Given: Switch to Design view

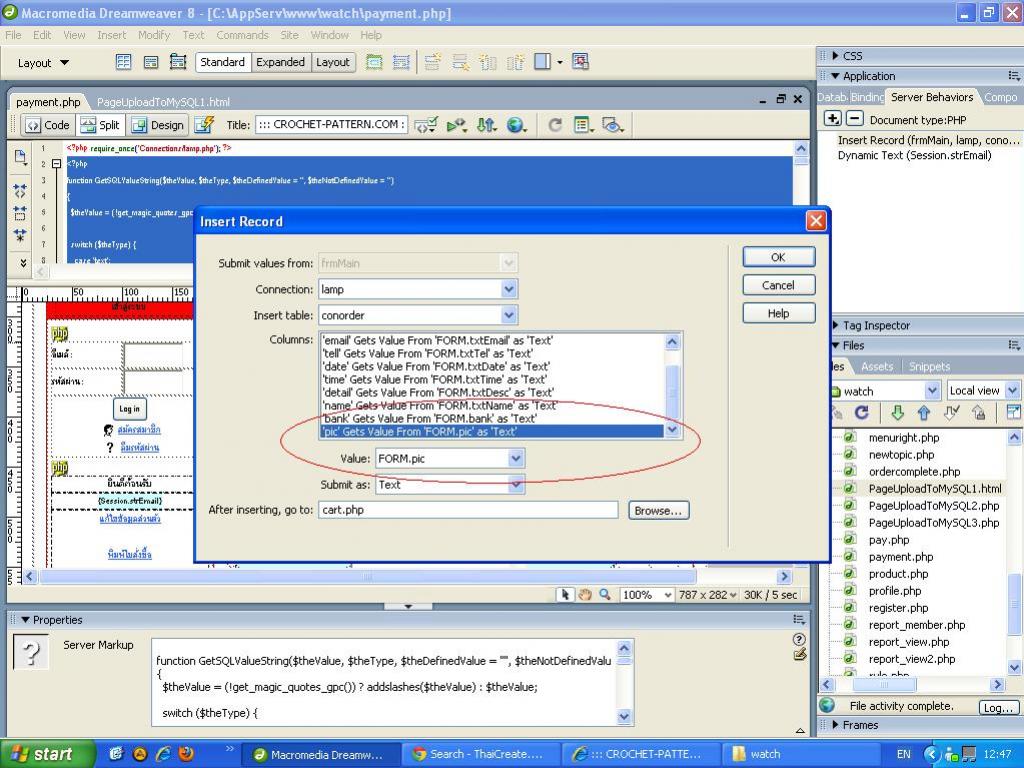Looking at the screenshot, I should (158, 125).
